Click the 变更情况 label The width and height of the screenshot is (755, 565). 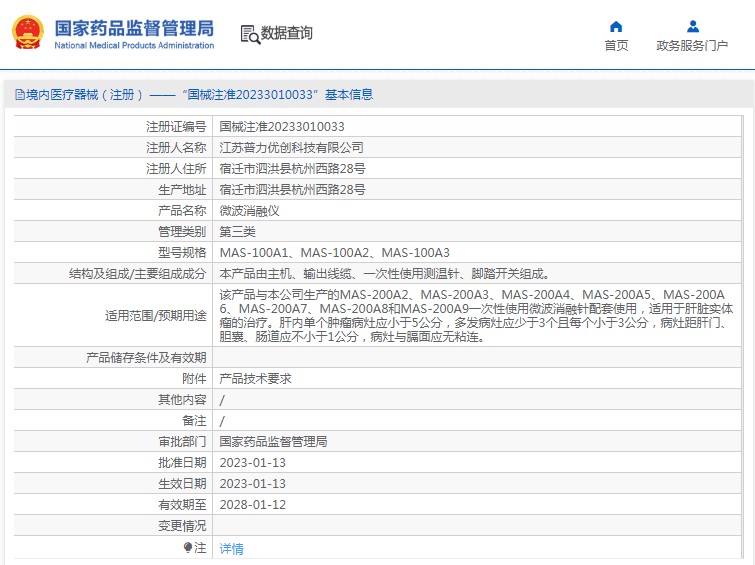click(x=182, y=526)
